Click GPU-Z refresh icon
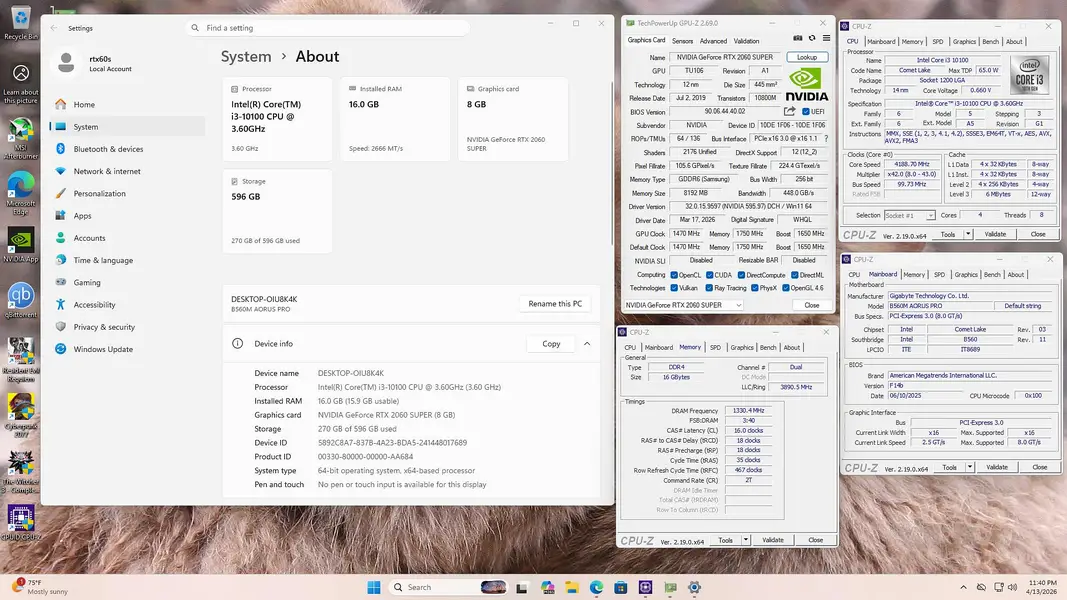 [x=812, y=38]
